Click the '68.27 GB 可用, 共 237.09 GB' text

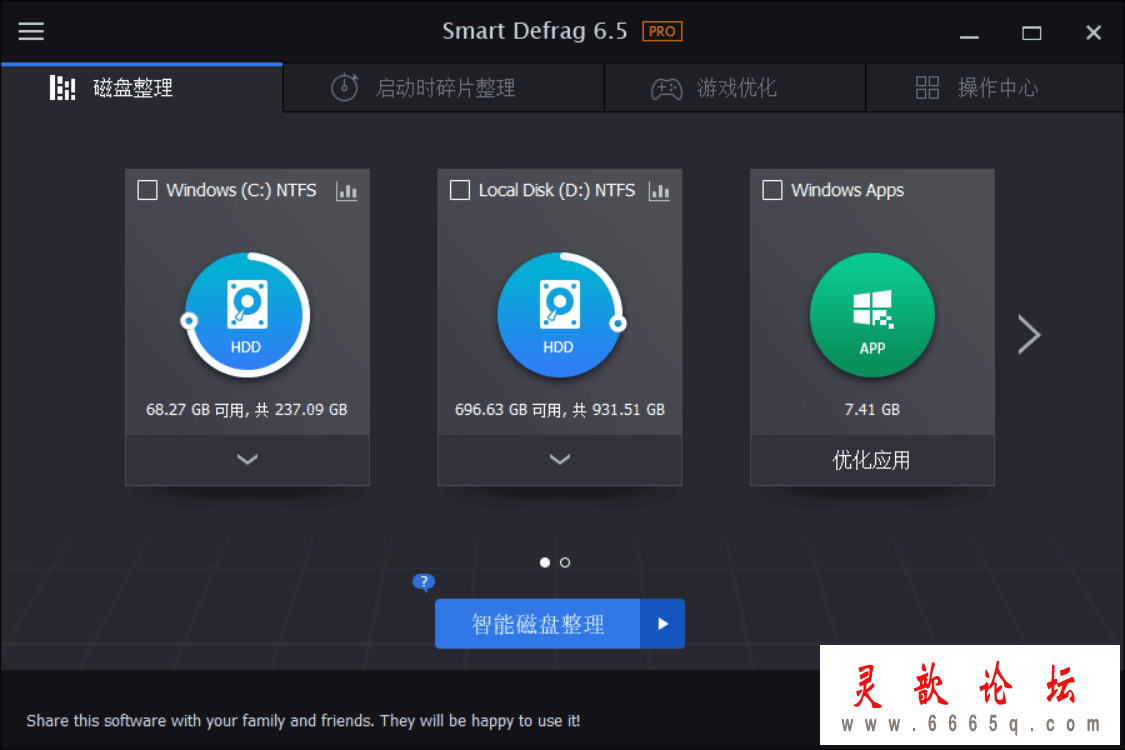(x=247, y=410)
